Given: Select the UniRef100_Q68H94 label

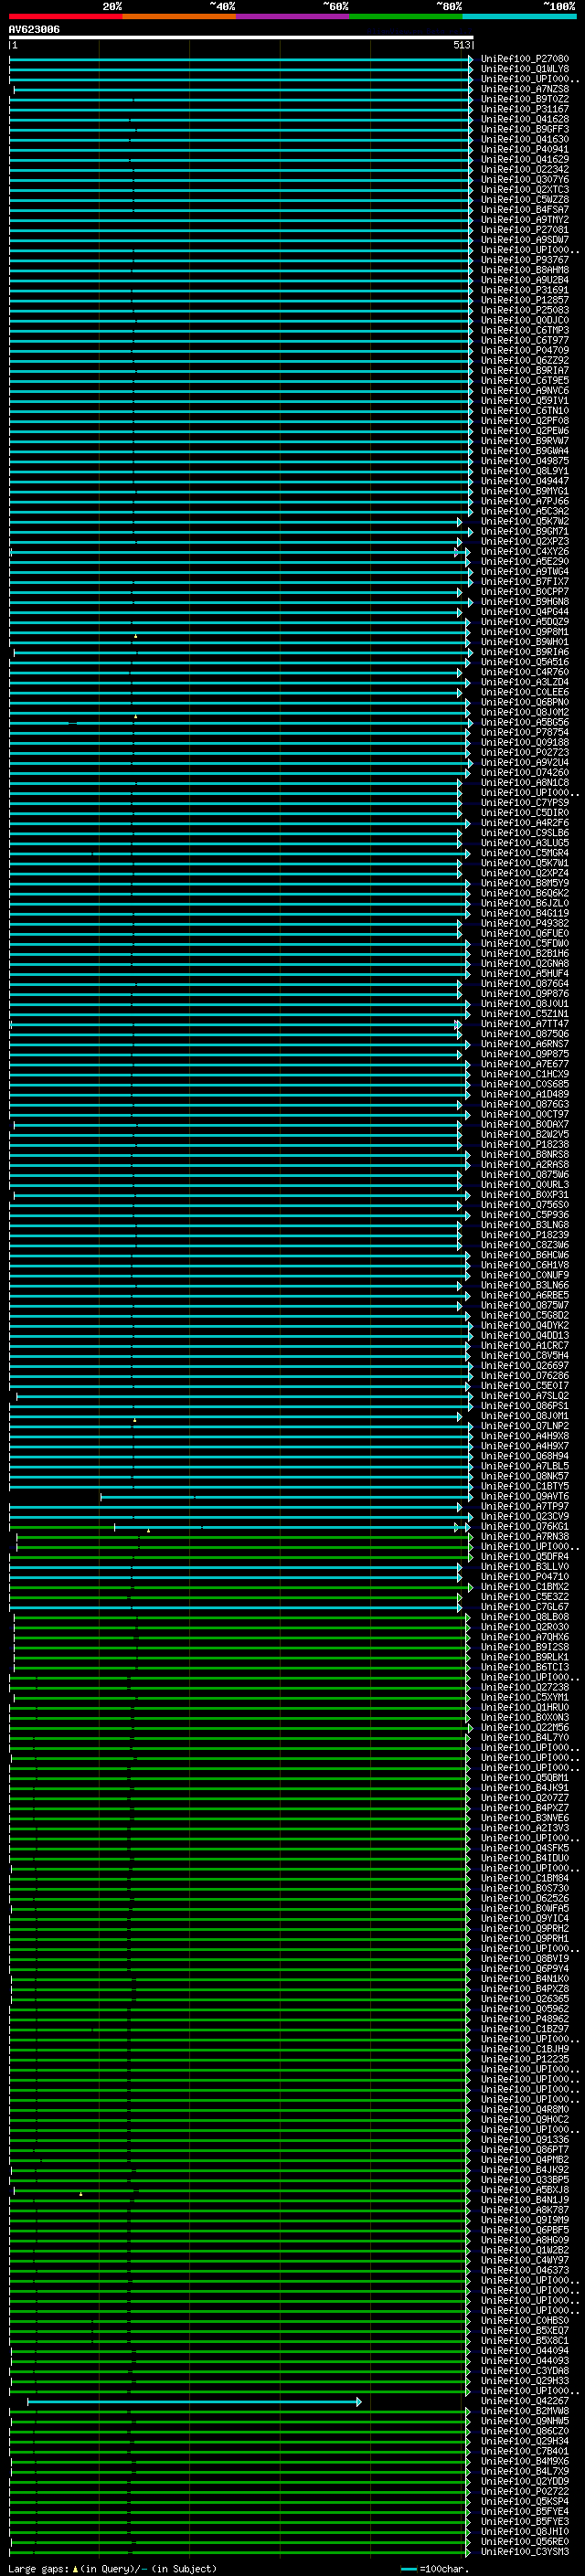Looking at the screenshot, I should pos(524,1456).
